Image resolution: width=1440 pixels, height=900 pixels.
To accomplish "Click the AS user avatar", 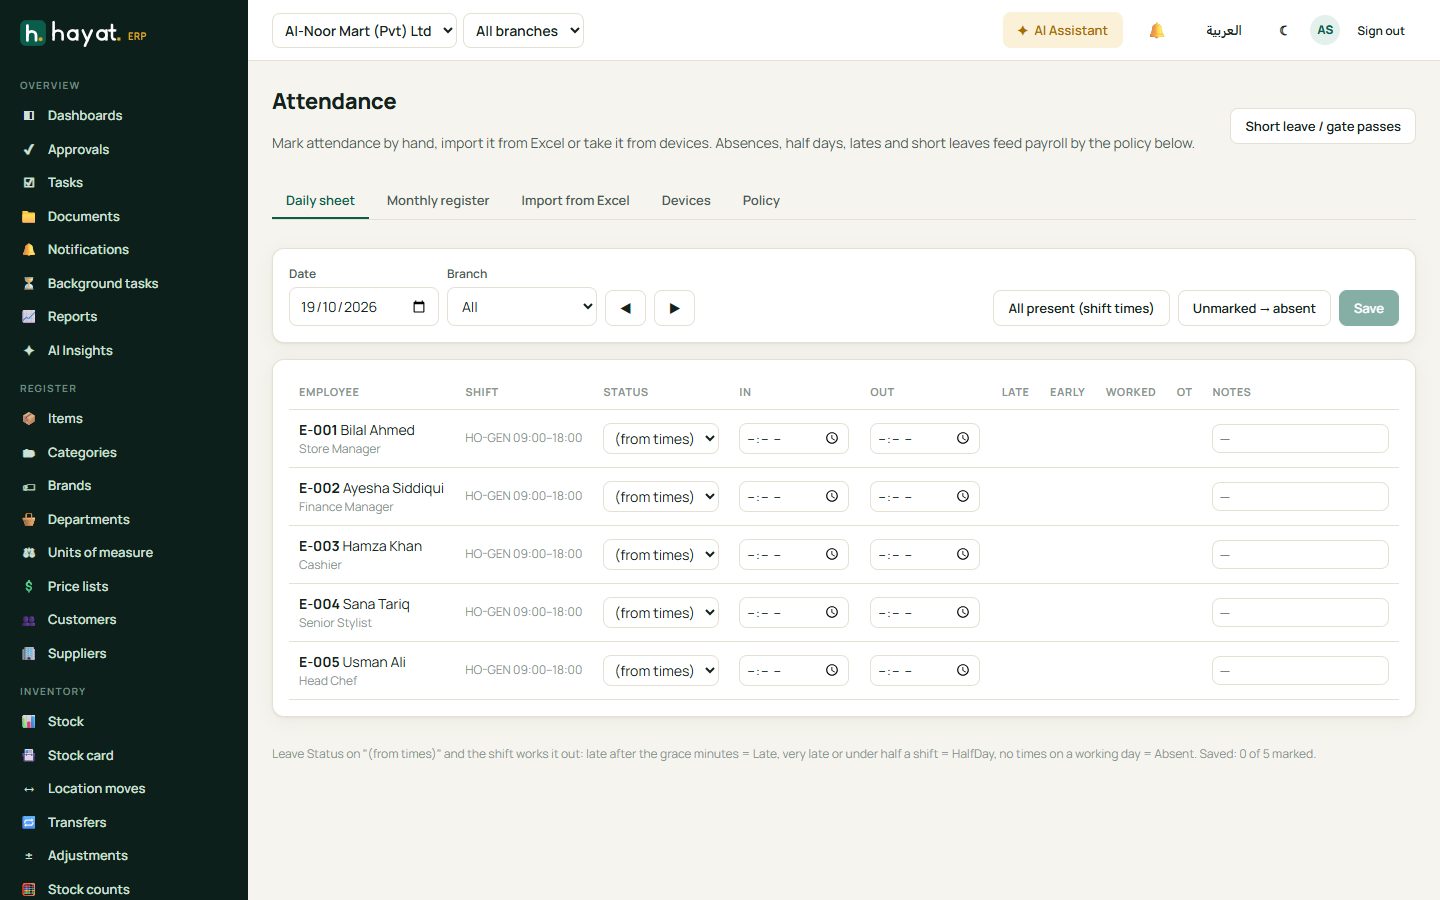I will pyautogui.click(x=1325, y=30).
